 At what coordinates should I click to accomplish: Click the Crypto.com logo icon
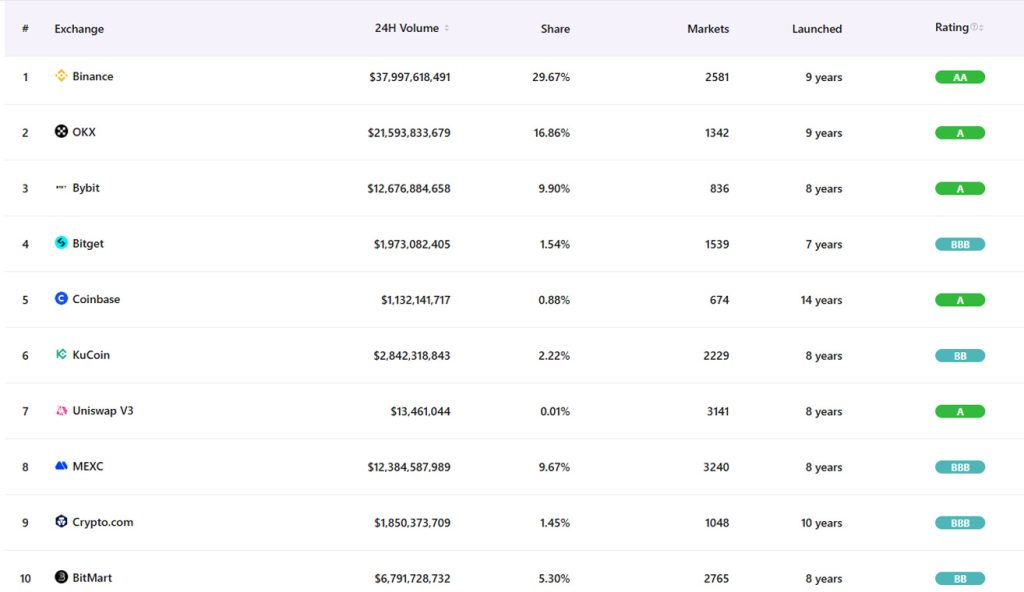tap(61, 521)
